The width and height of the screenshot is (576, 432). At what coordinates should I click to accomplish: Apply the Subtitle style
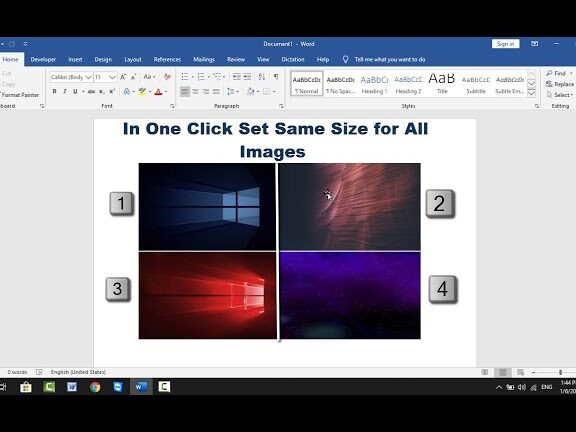pyautogui.click(x=476, y=84)
